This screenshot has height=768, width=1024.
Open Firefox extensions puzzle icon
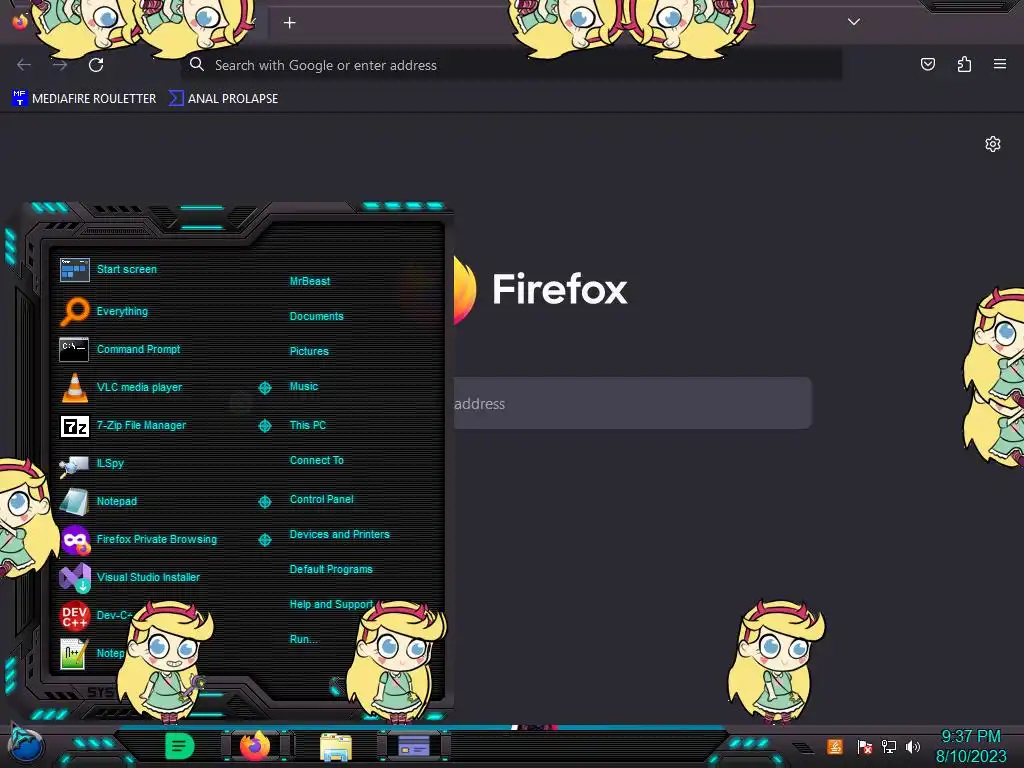pos(964,64)
